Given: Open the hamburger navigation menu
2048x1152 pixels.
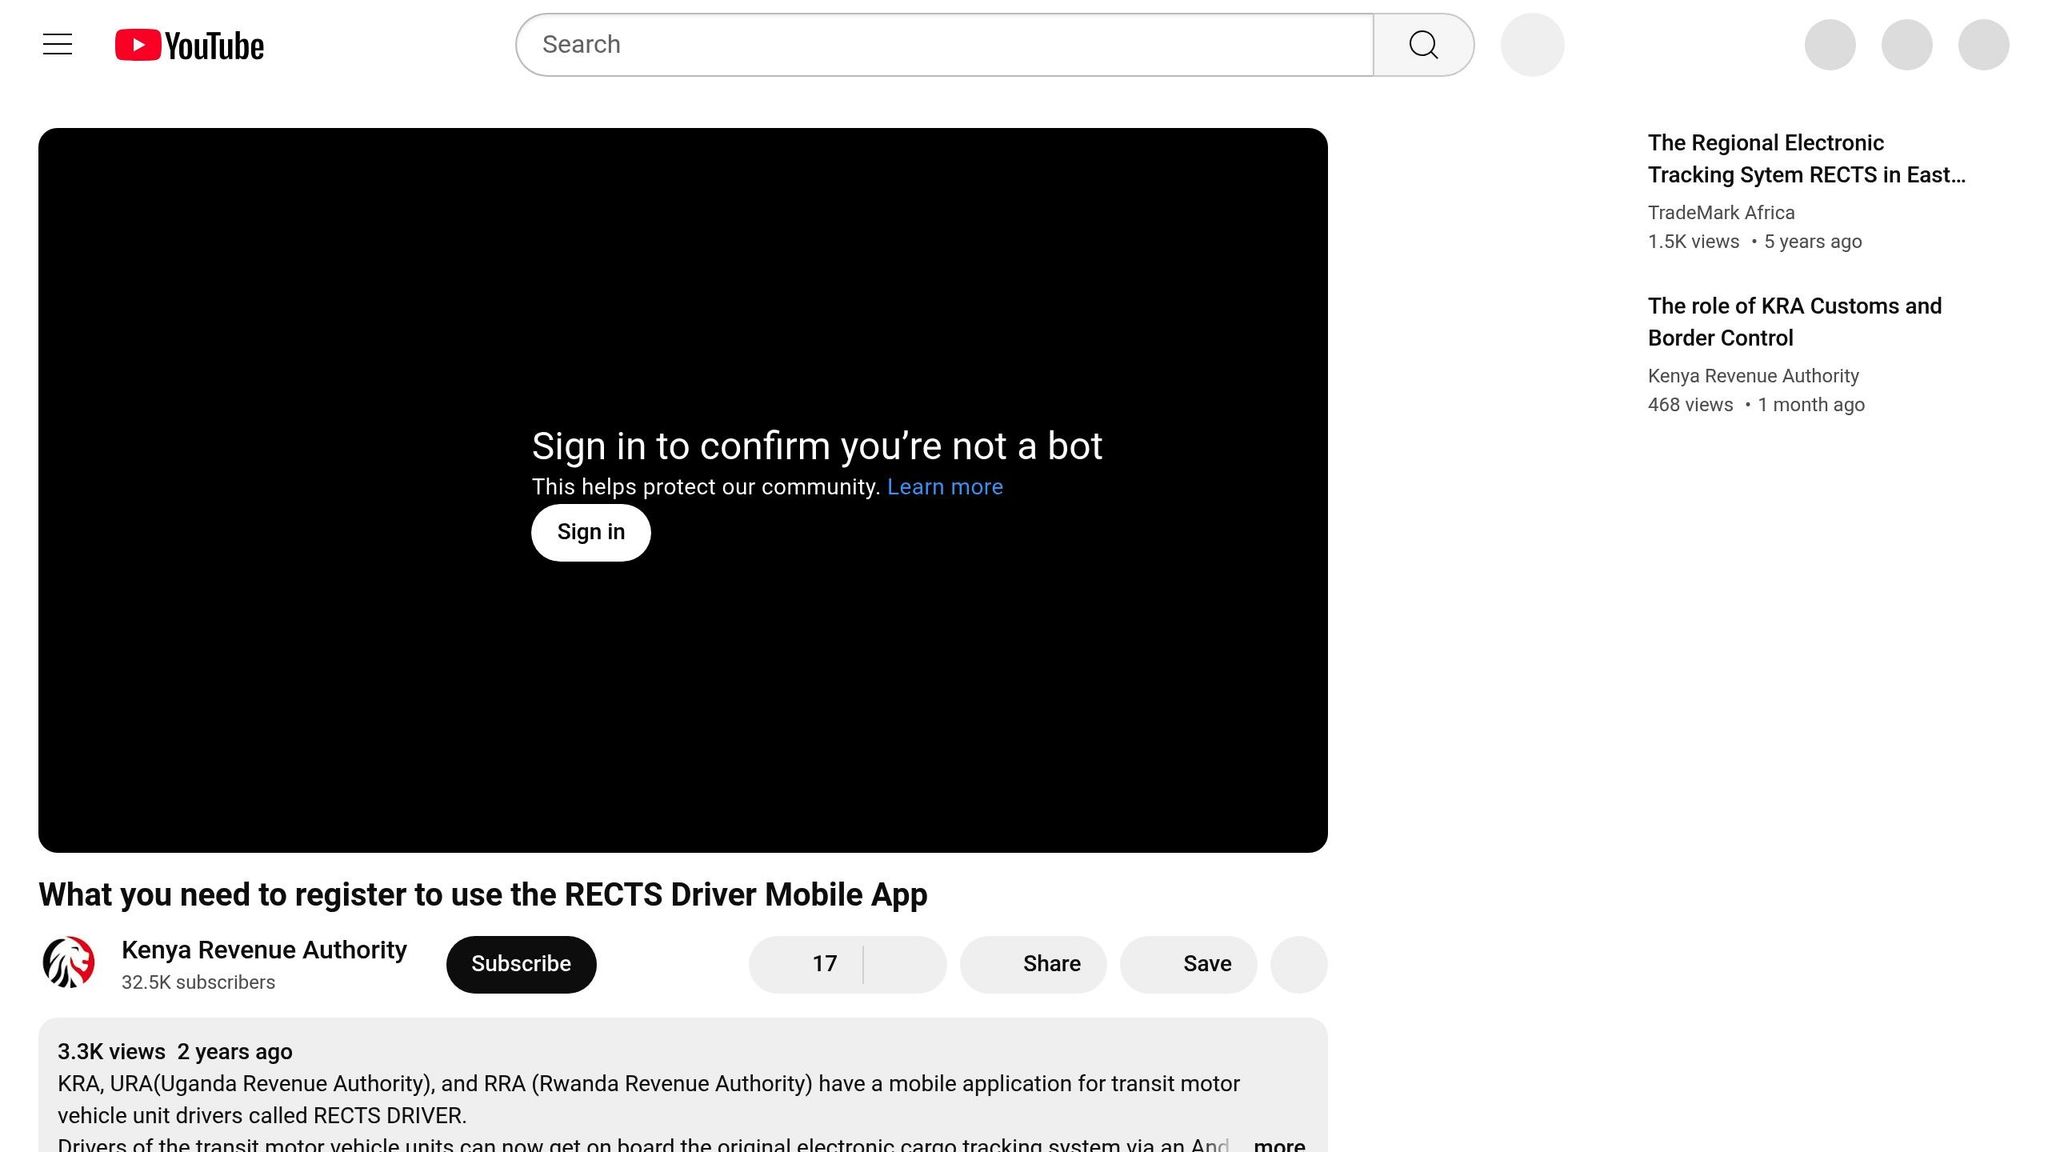Looking at the screenshot, I should (x=57, y=44).
